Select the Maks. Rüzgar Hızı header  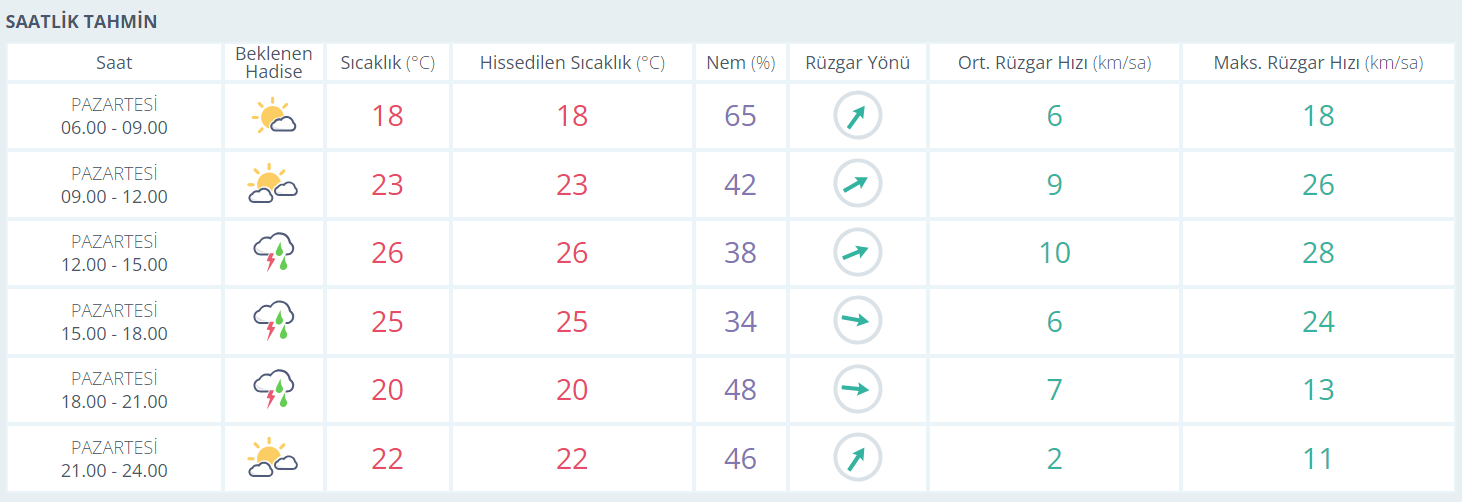pos(1318,62)
